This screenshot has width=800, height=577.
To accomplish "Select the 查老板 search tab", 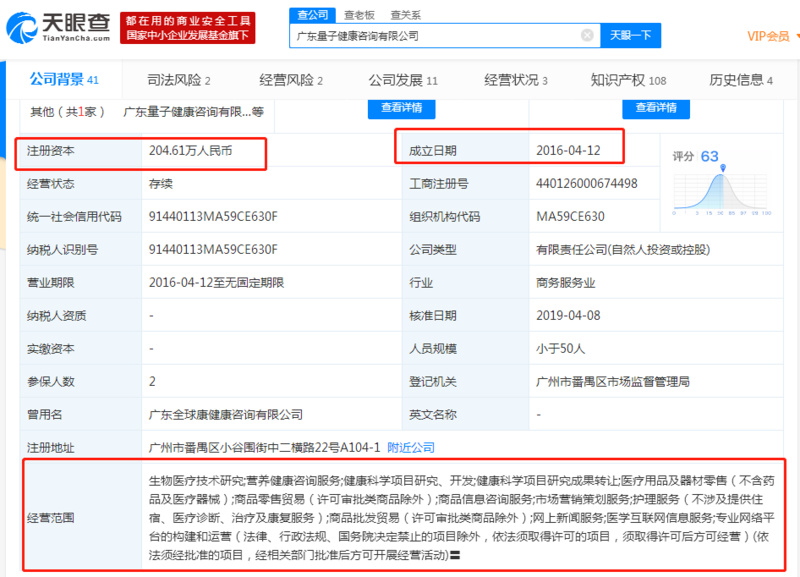I will [359, 15].
